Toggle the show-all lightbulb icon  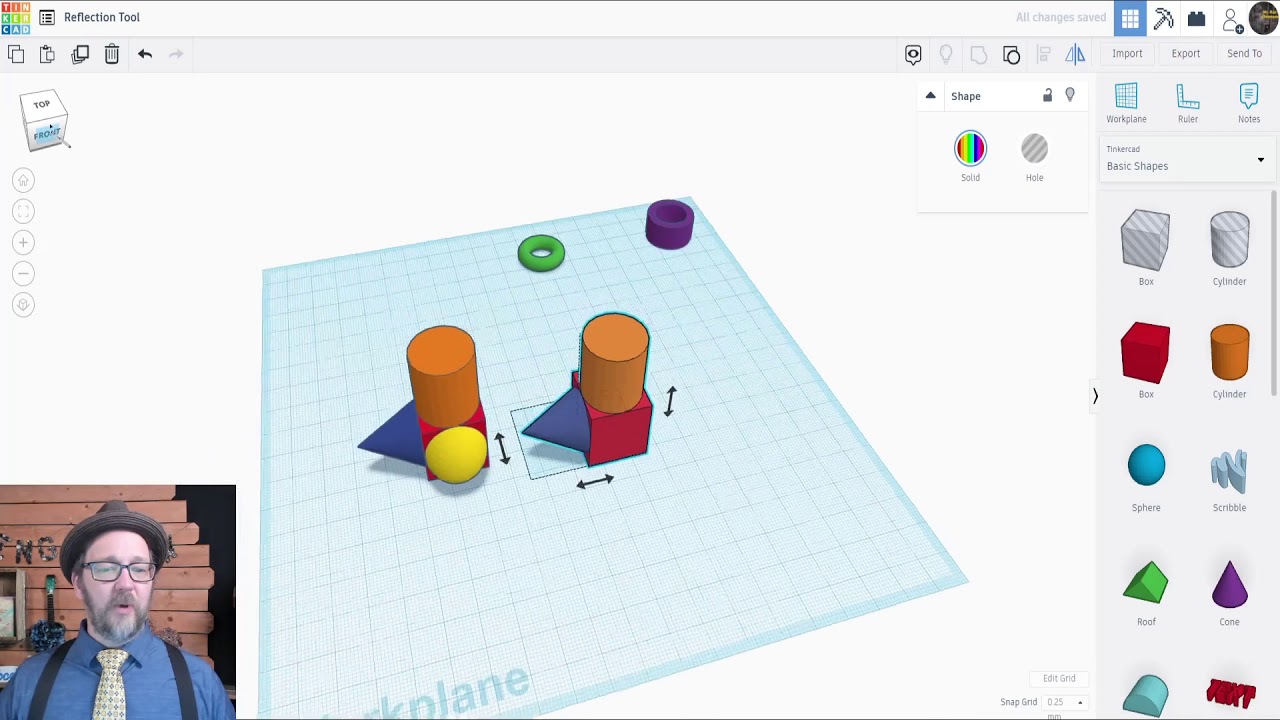tap(946, 54)
